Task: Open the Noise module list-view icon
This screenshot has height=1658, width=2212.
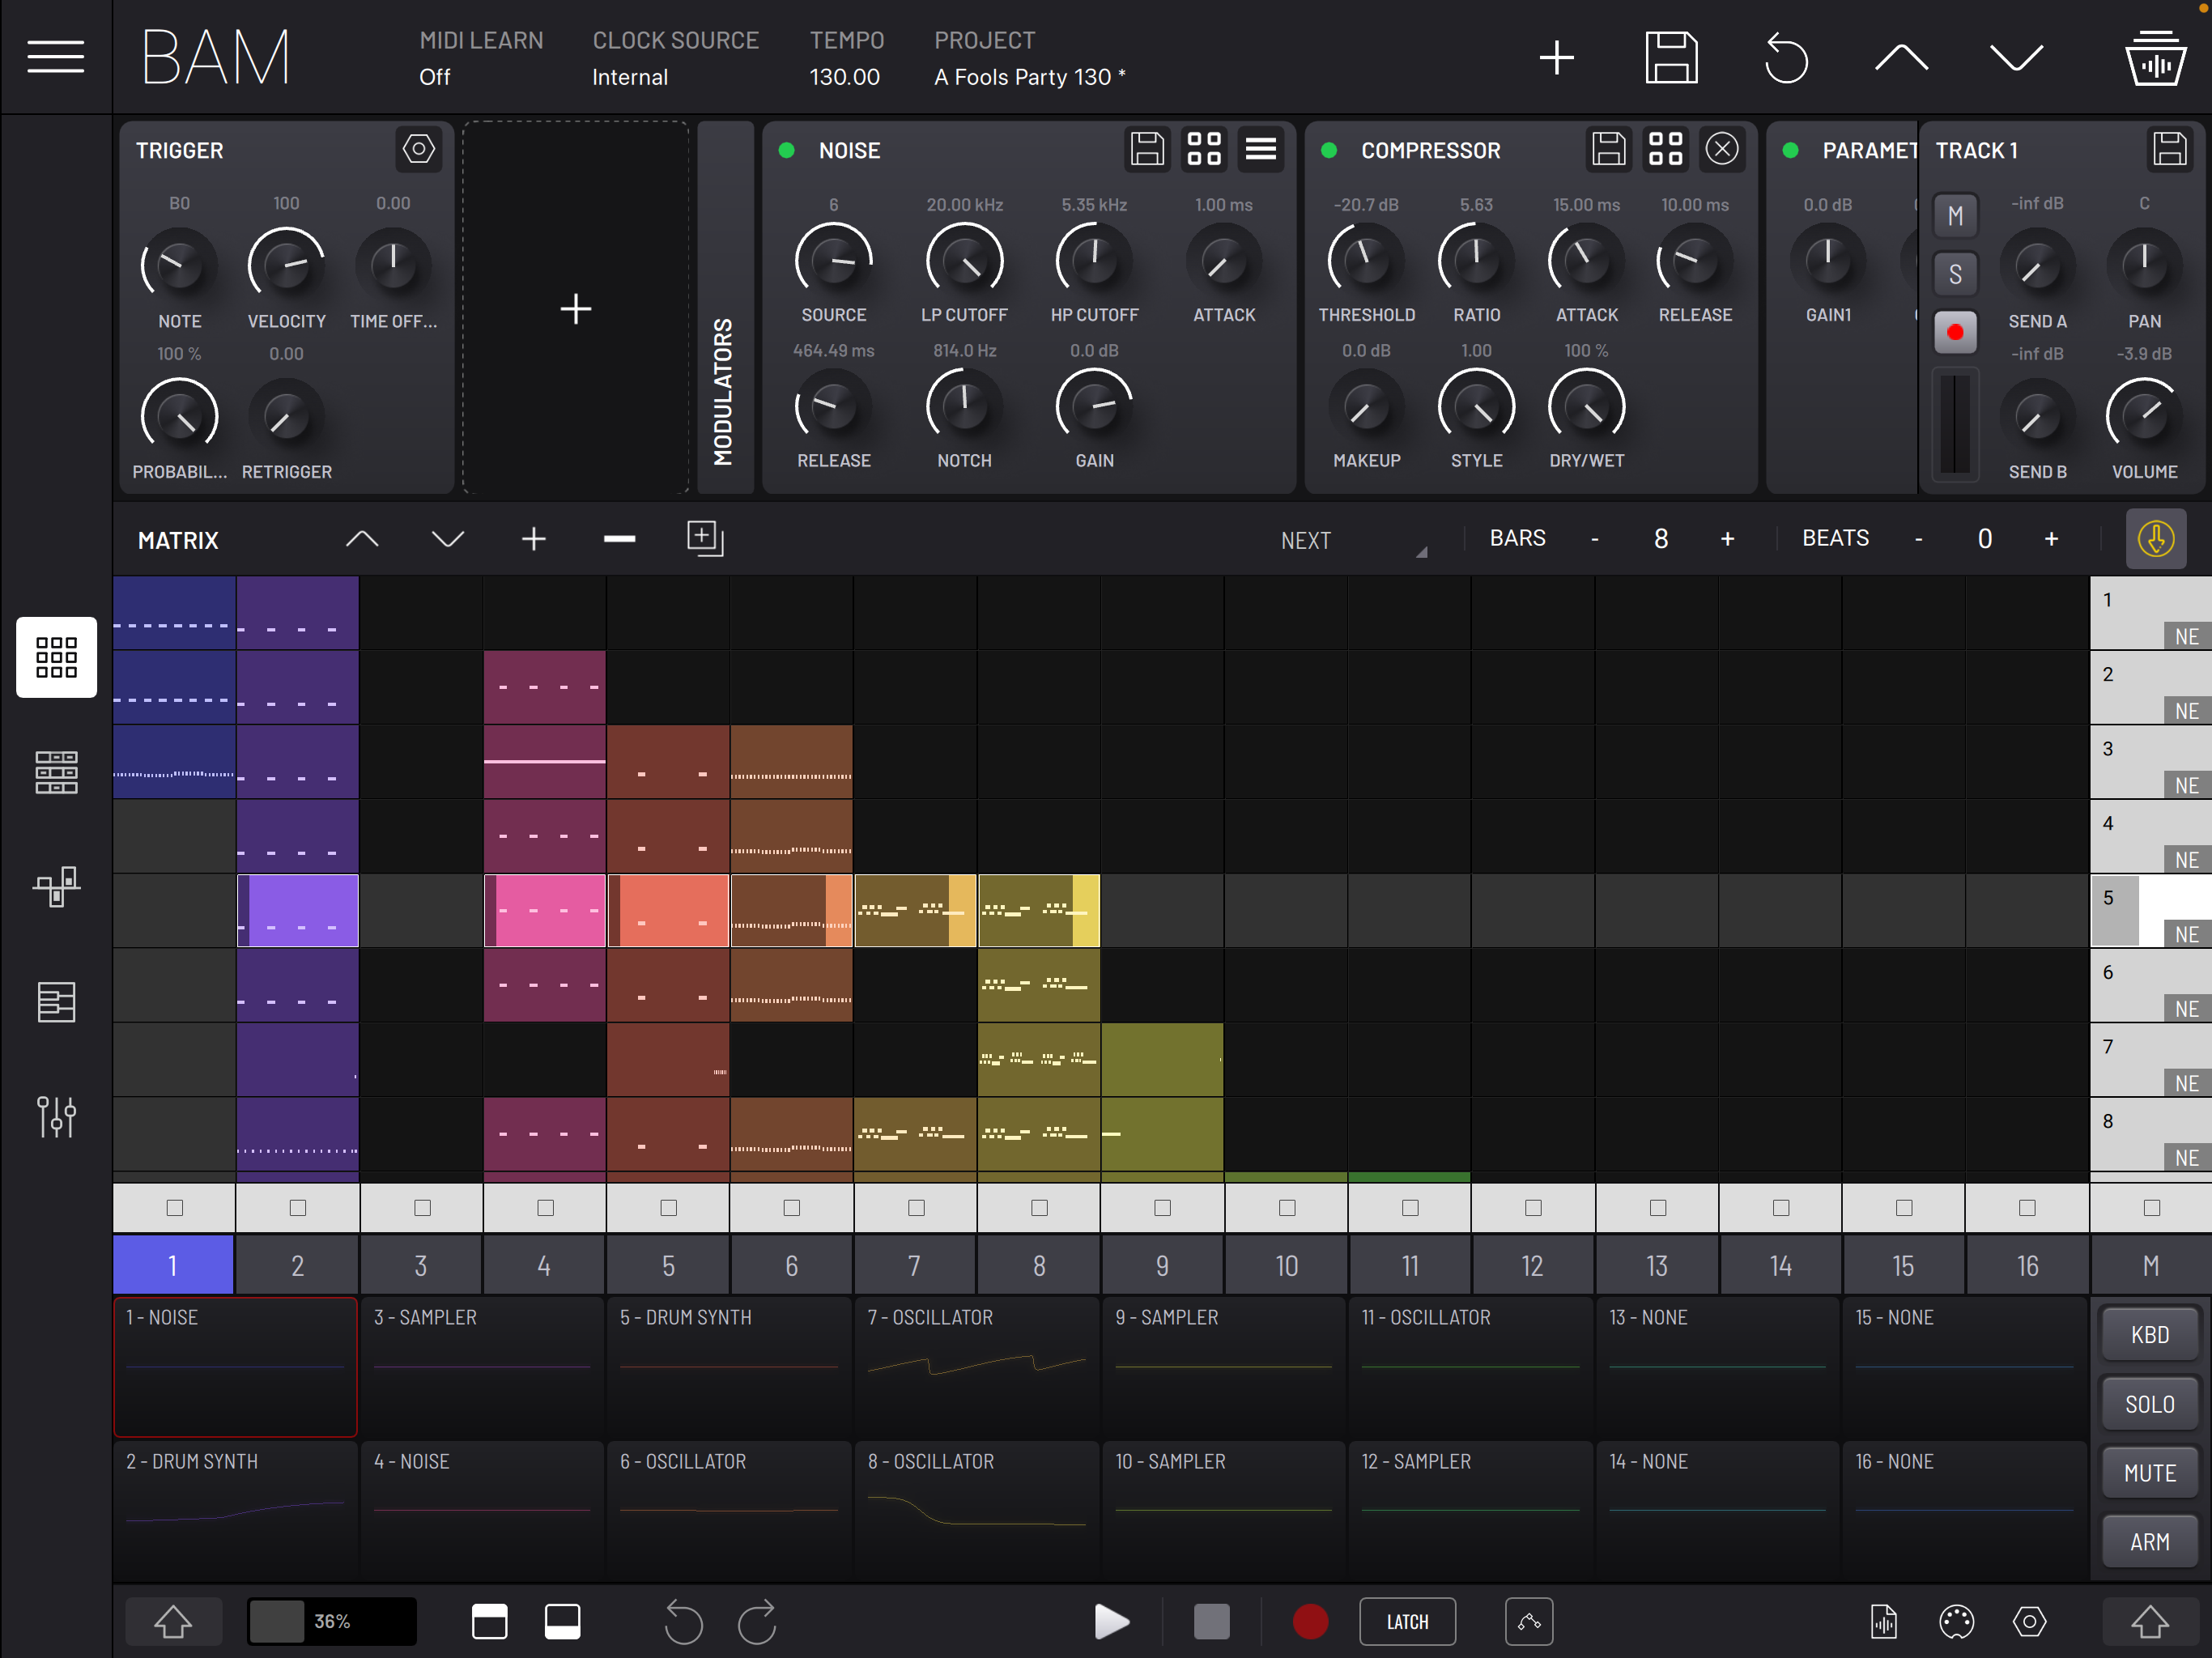Action: pyautogui.click(x=1260, y=149)
